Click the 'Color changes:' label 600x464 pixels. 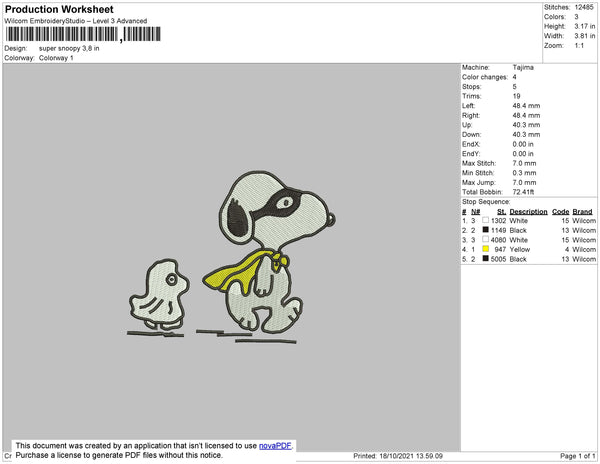pyautogui.click(x=485, y=77)
